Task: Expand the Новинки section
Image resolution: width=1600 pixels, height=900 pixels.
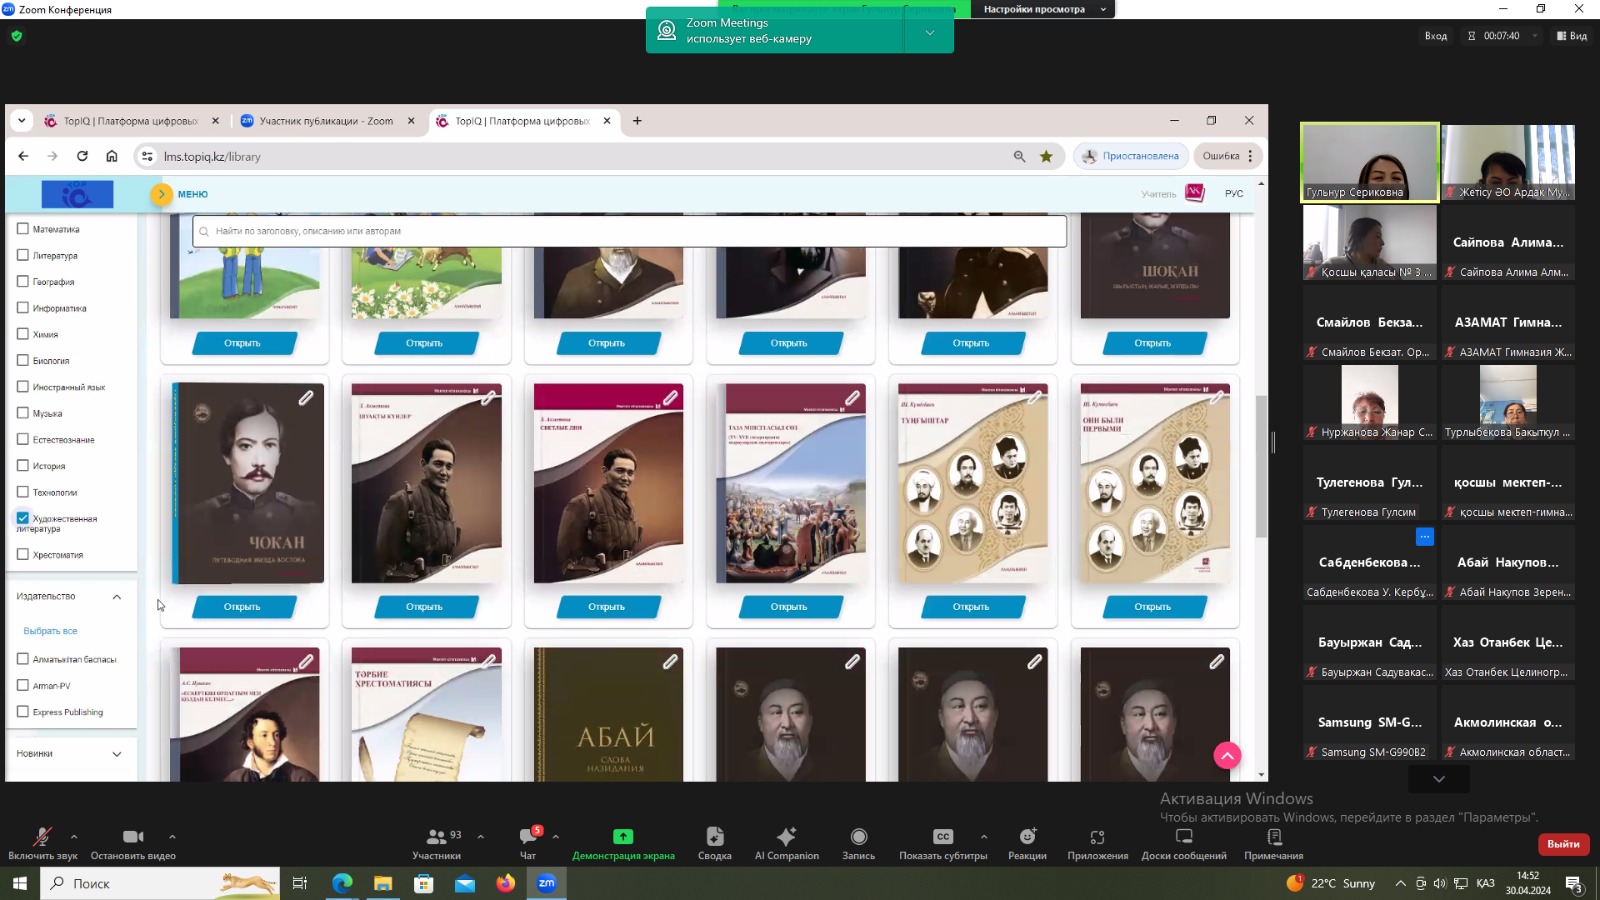Action: [117, 754]
